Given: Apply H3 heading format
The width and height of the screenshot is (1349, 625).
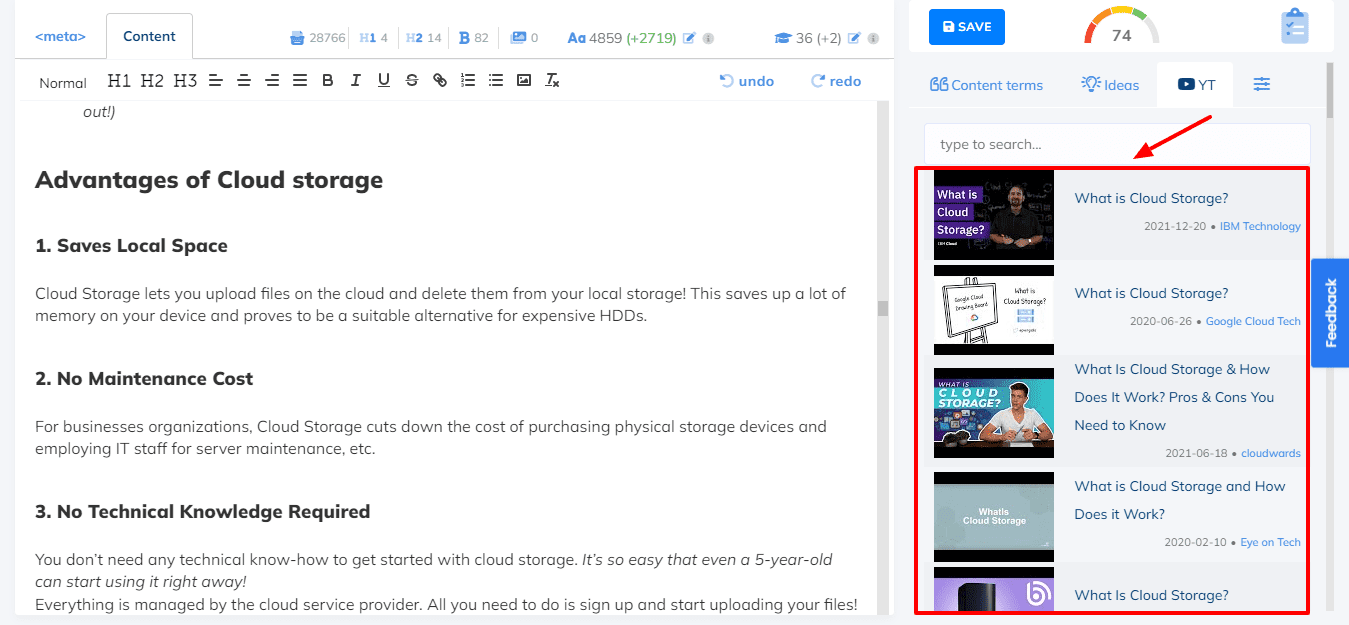Looking at the screenshot, I should point(185,81).
